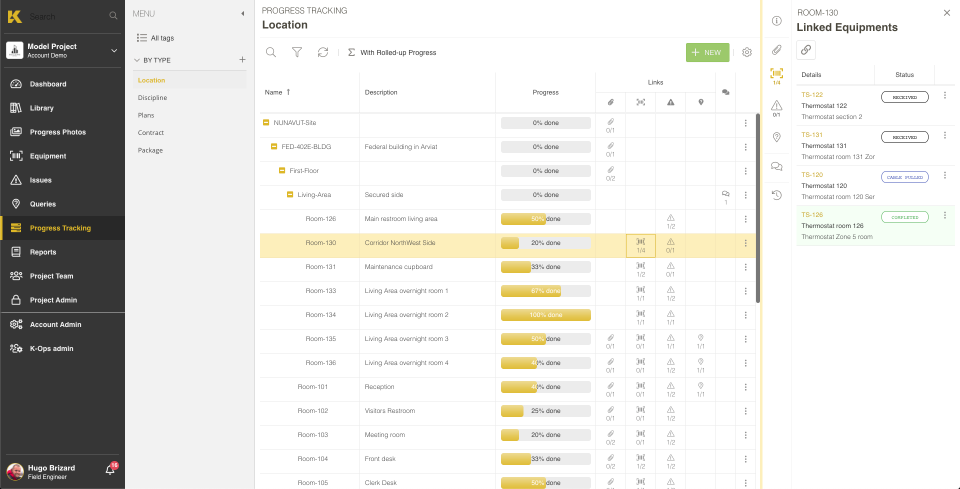Open table settings gear icon
Screen dimensions: 960x489
click(x=746, y=52)
